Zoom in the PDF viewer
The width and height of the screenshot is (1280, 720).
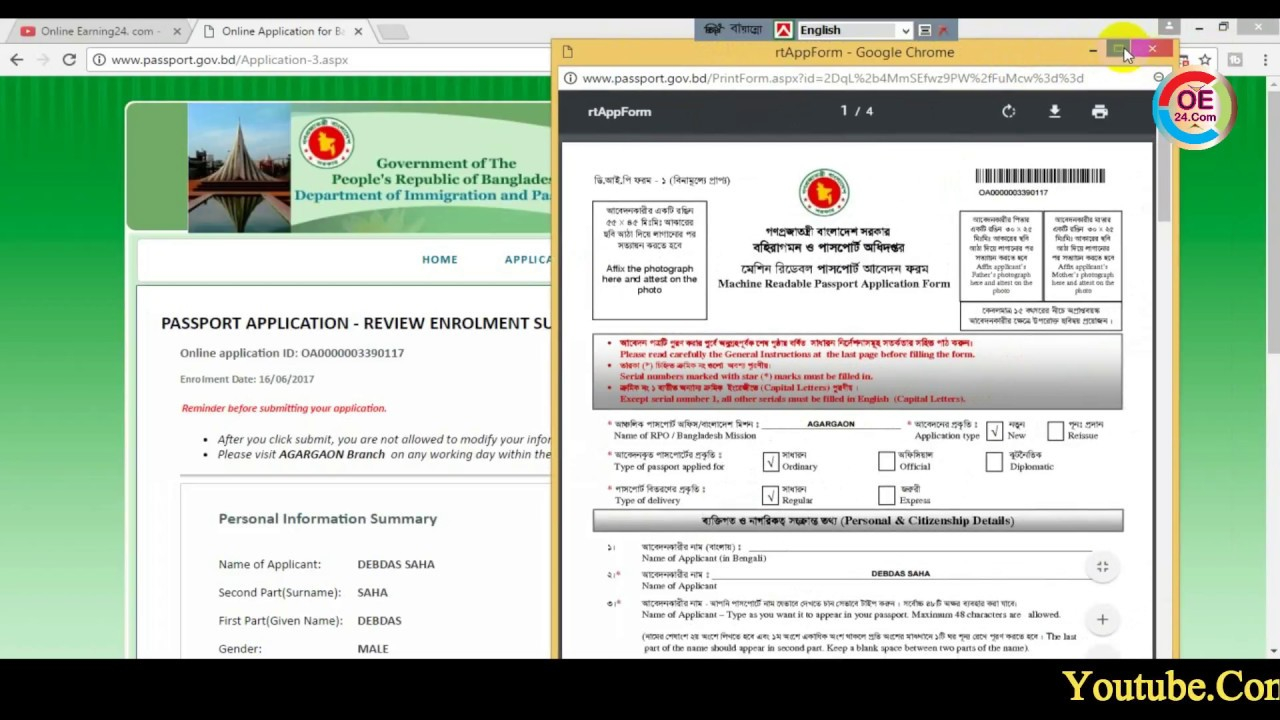click(x=1102, y=619)
